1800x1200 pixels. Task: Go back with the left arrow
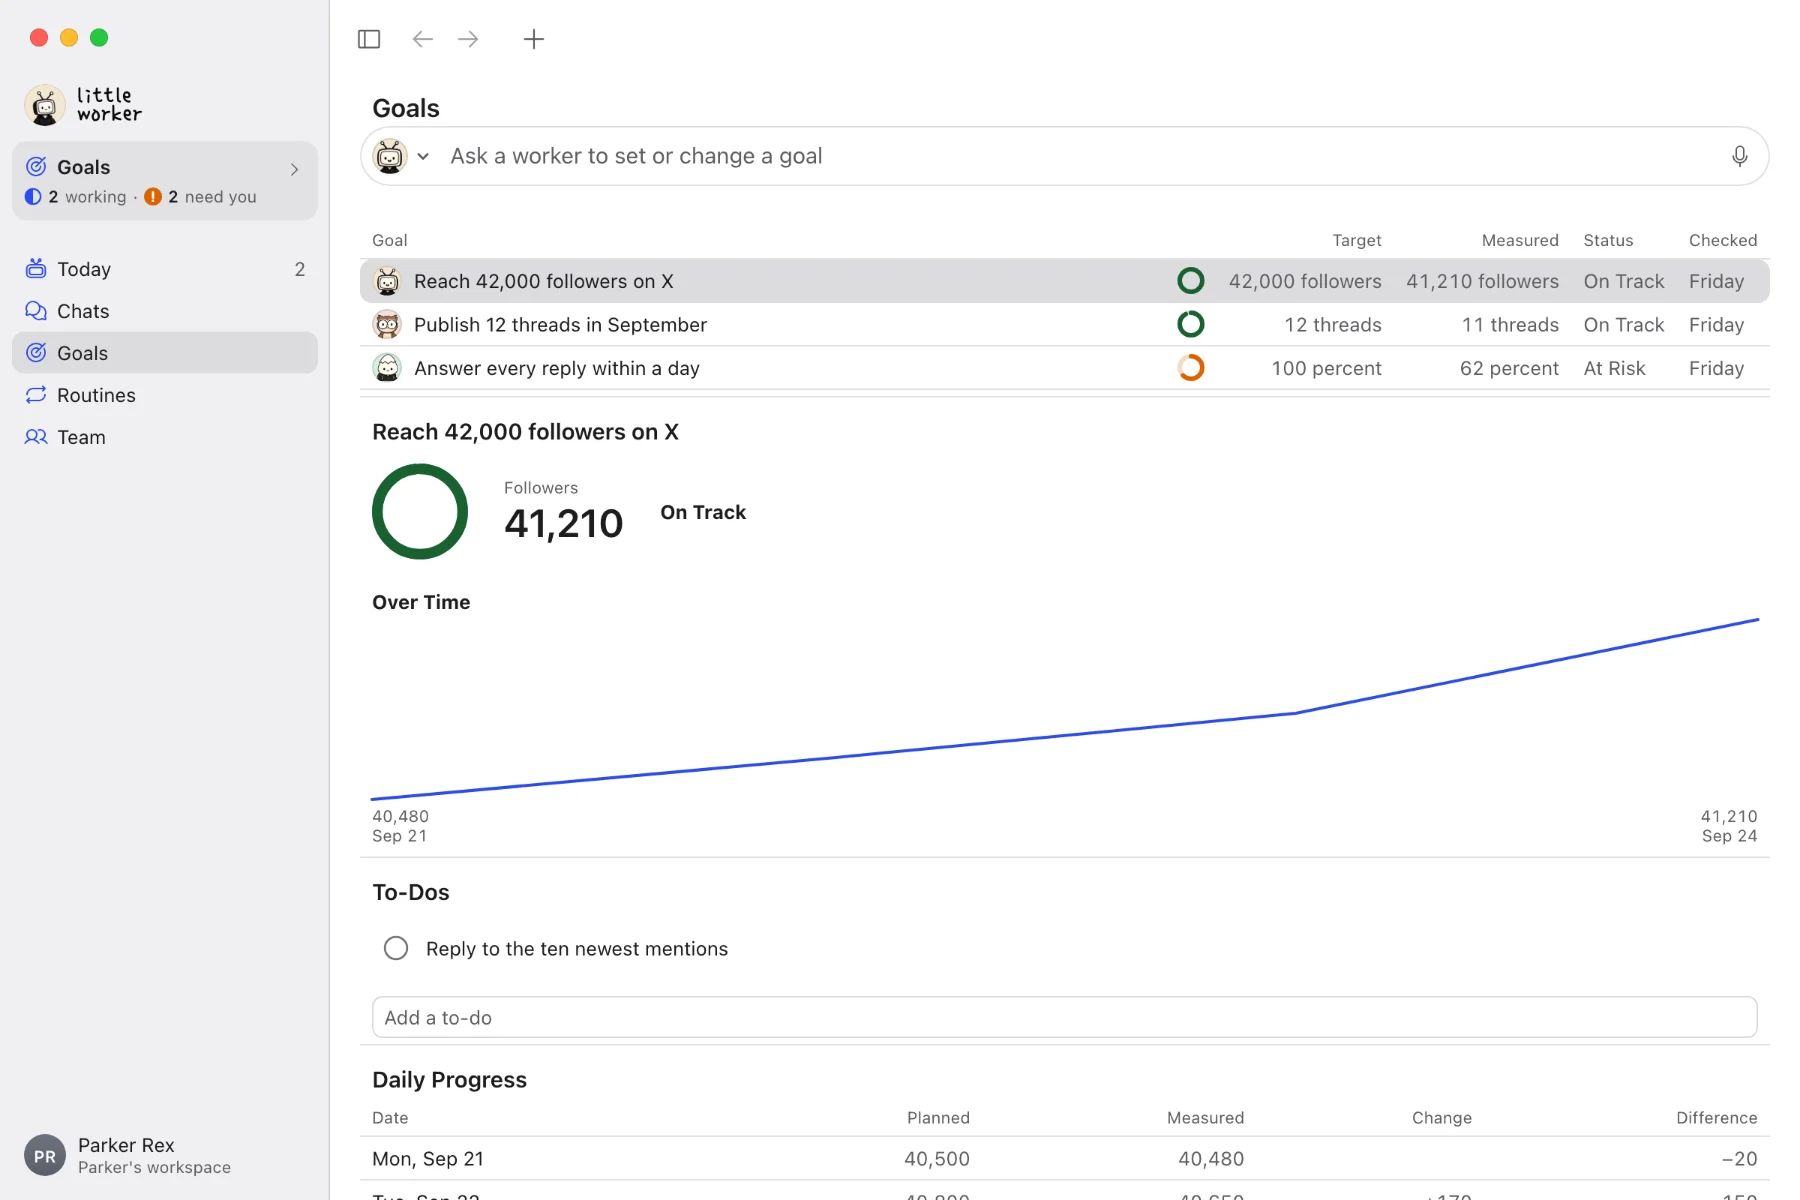(423, 39)
